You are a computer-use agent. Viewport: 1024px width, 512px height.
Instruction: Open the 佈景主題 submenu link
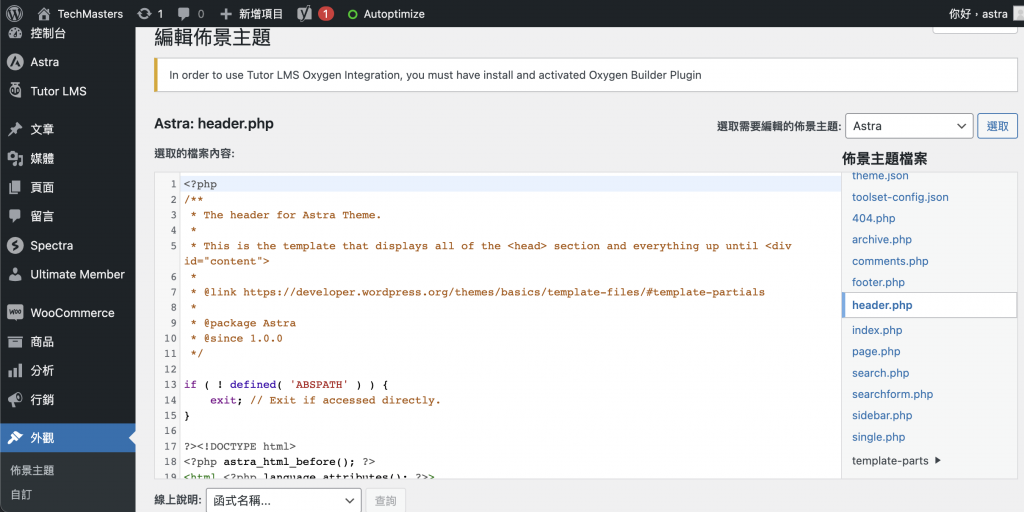[32, 470]
